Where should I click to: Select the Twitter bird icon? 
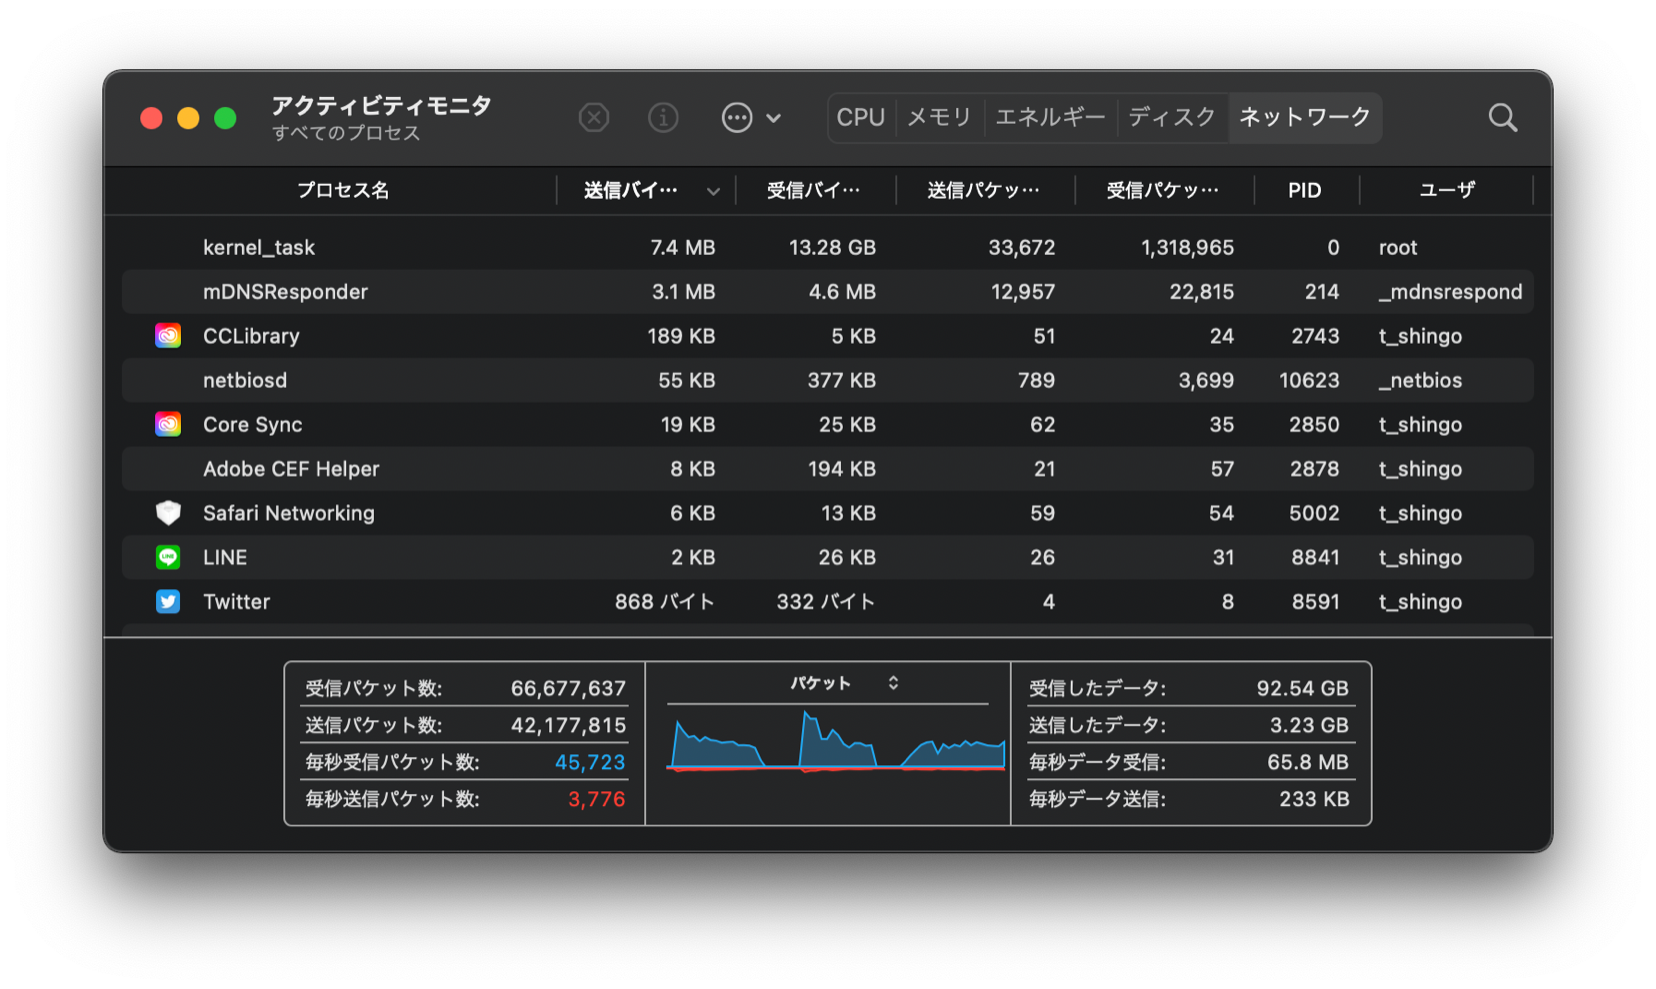[168, 601]
